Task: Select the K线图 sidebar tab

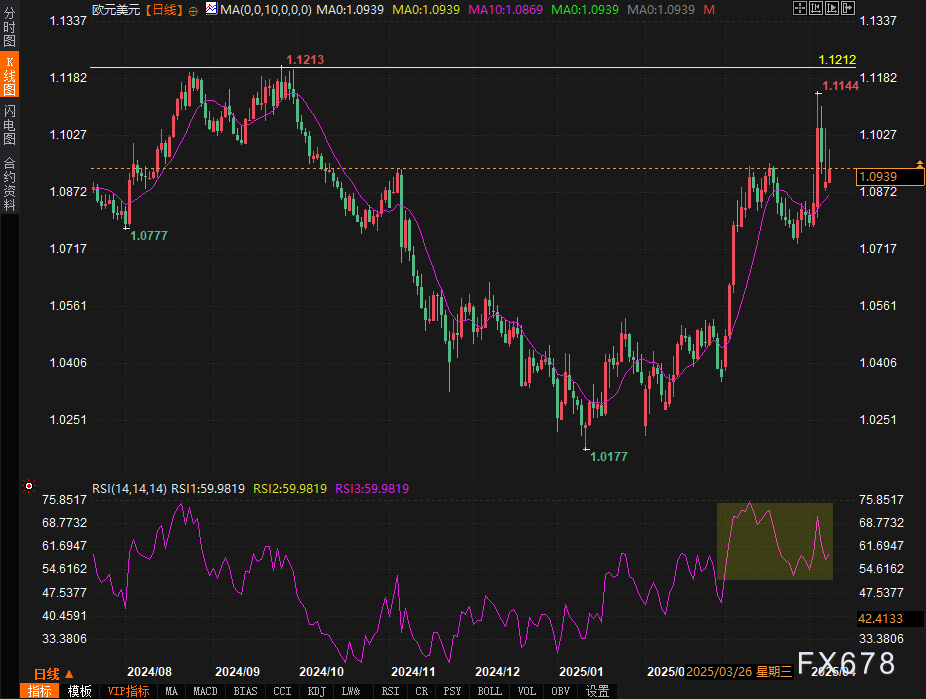Action: [x=9, y=76]
